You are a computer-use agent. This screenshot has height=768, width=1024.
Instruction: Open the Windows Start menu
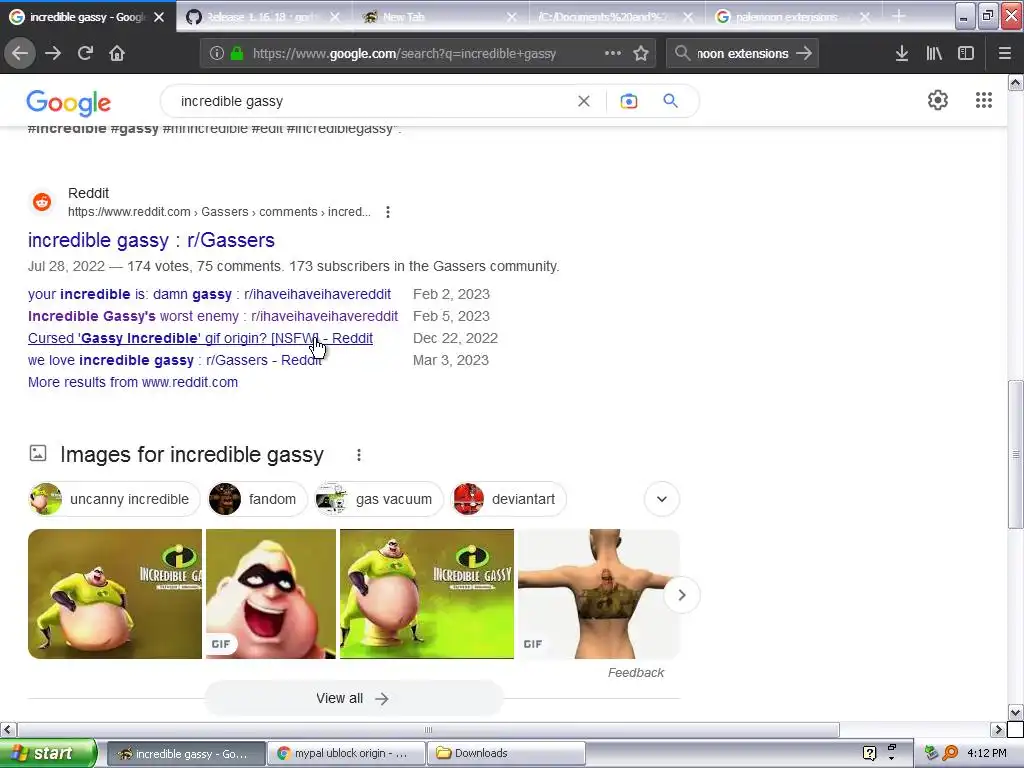point(48,754)
